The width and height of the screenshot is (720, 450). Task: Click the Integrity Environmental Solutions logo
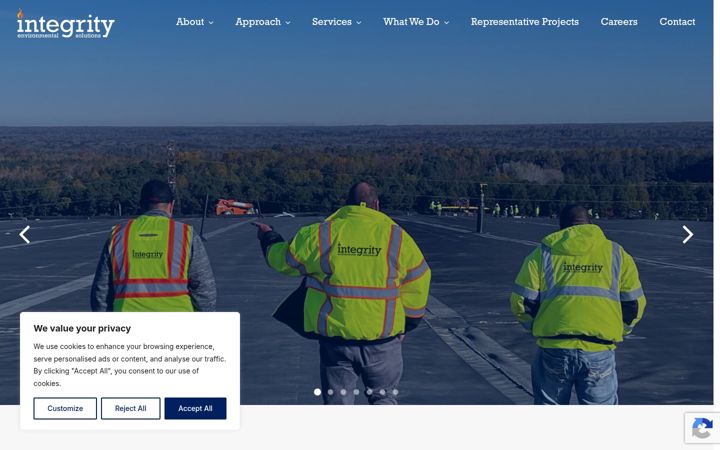[65, 23]
